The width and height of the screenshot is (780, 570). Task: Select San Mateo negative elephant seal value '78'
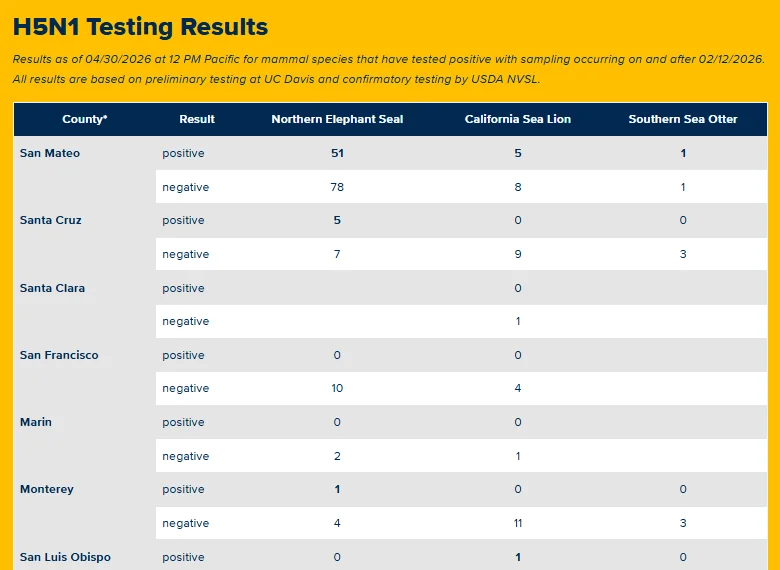coord(337,188)
